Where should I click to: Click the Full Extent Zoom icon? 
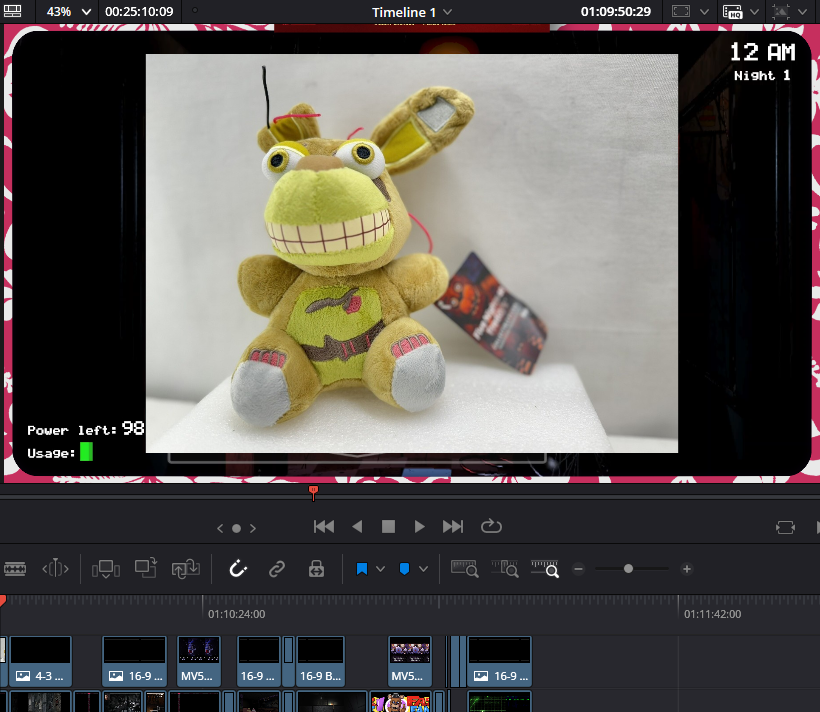pyautogui.click(x=464, y=569)
